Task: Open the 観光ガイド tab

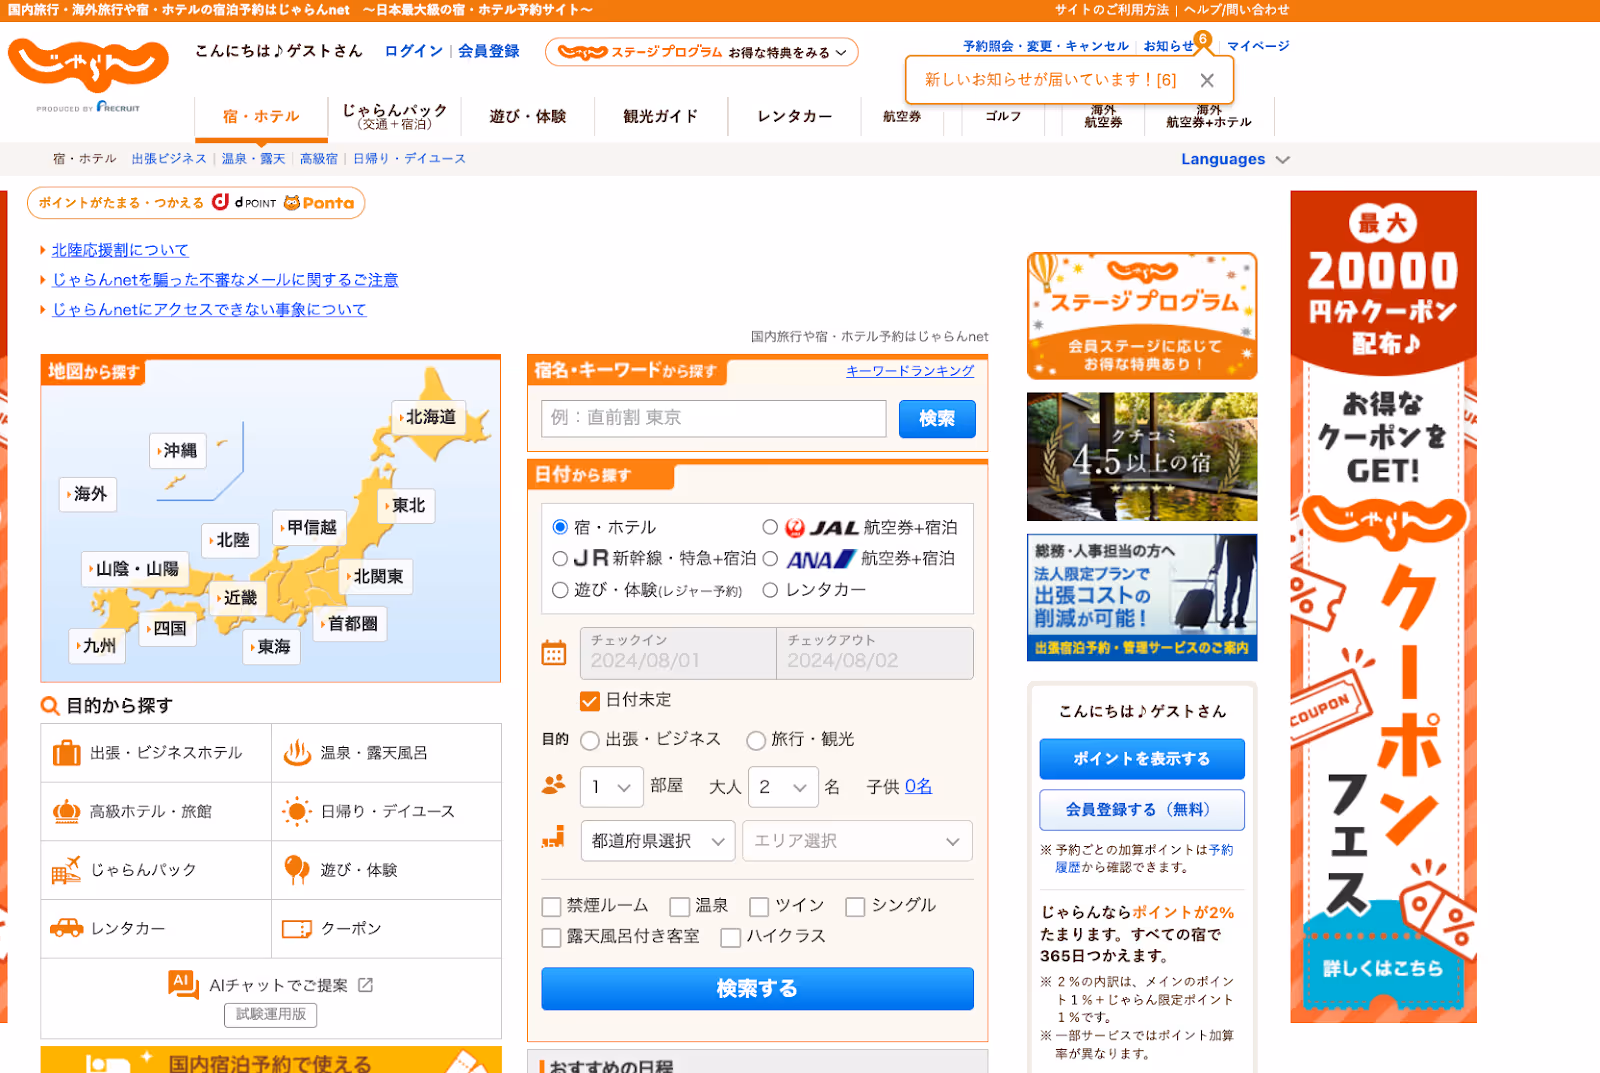Action: click(661, 116)
